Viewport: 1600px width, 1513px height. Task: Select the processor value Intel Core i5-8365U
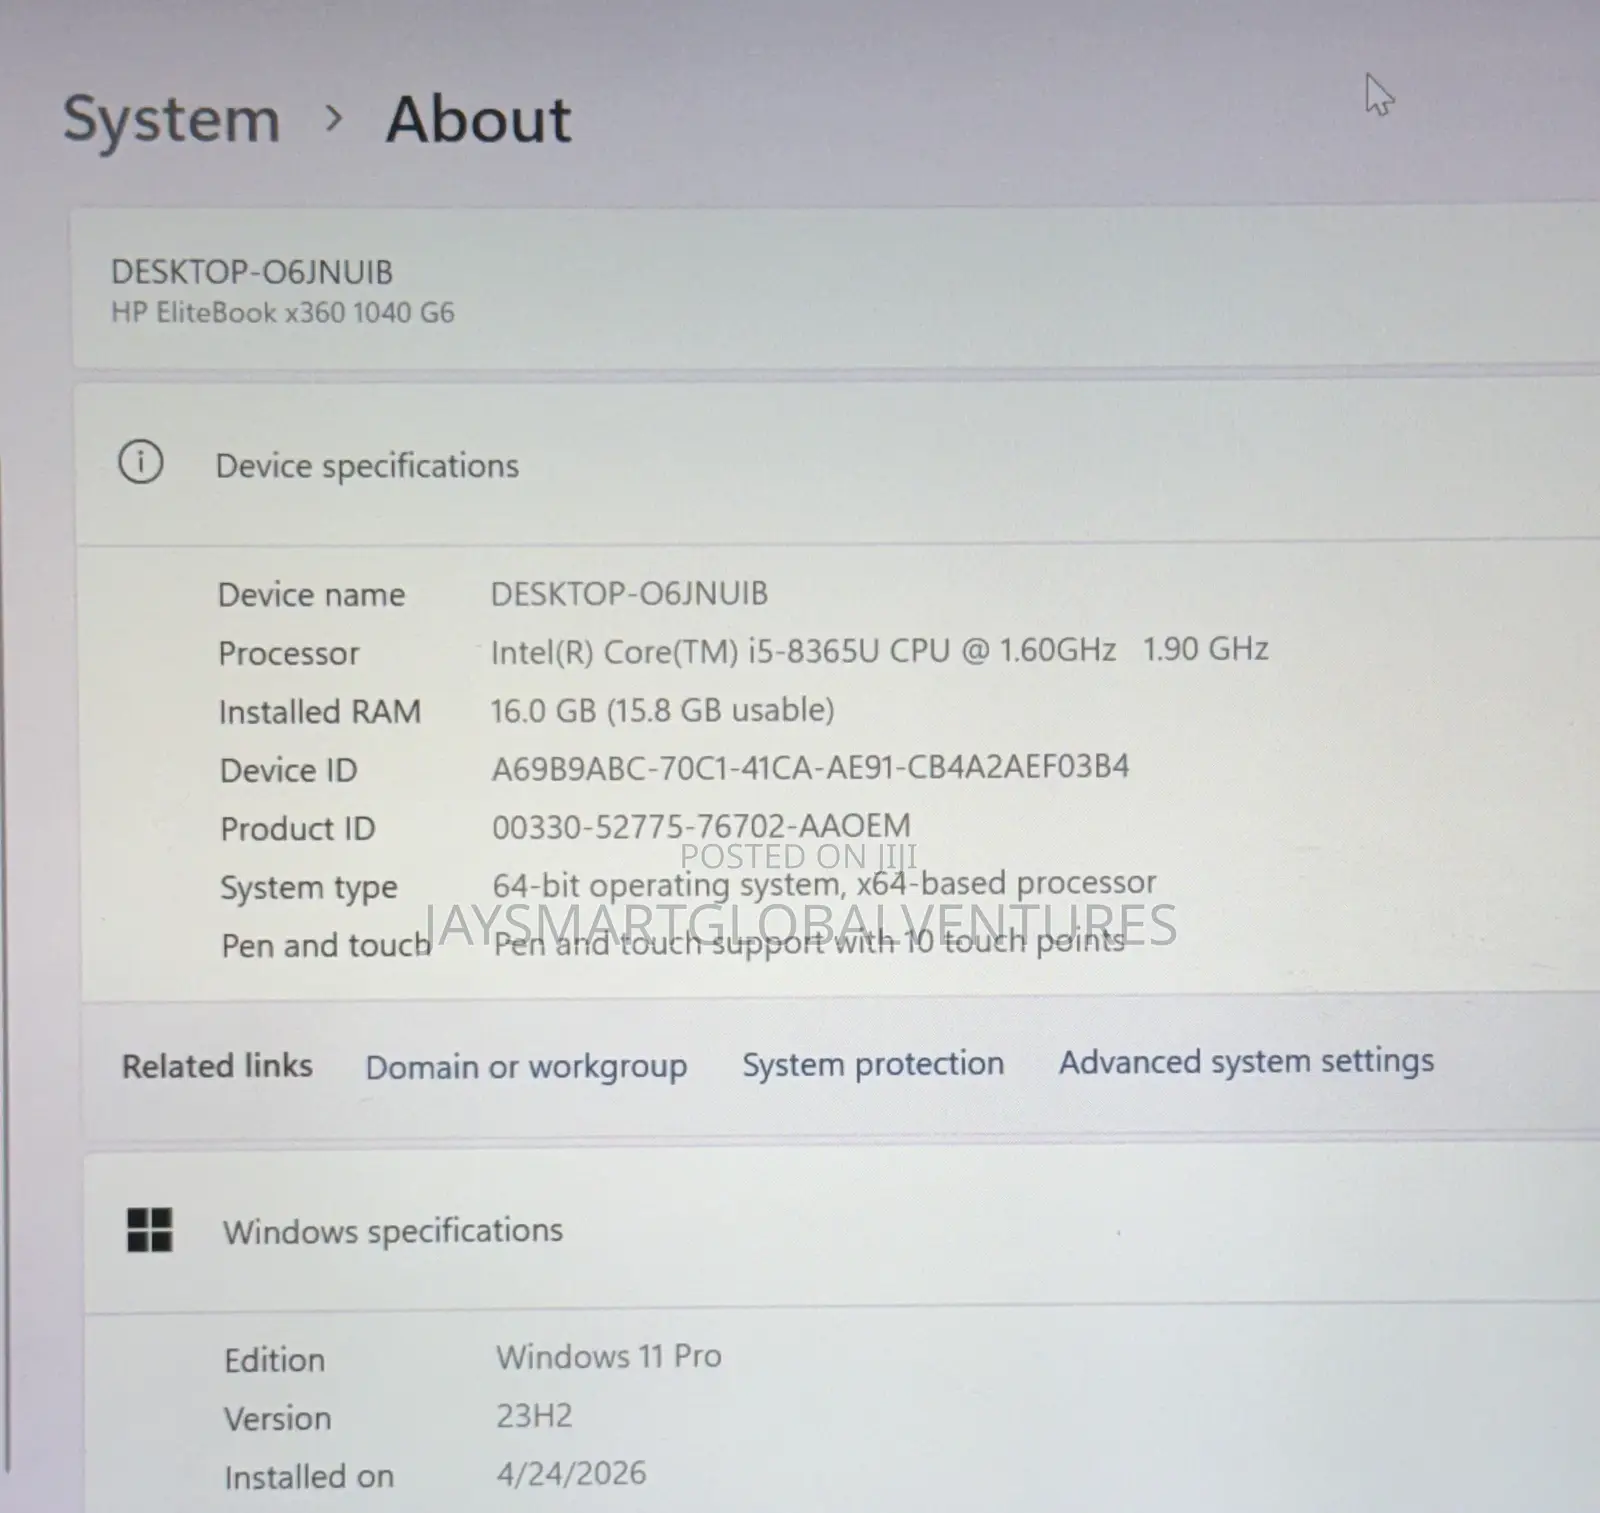879,651
